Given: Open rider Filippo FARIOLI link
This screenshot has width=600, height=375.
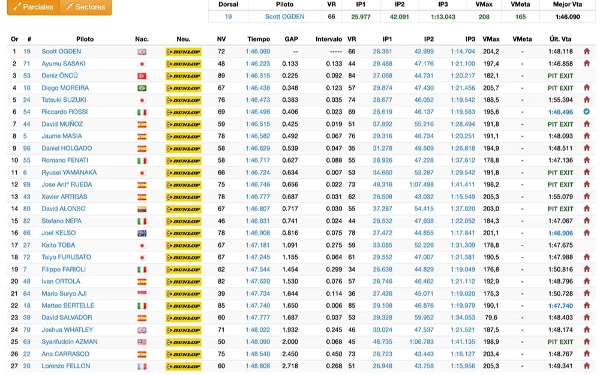Looking at the screenshot, I should coord(64,269).
